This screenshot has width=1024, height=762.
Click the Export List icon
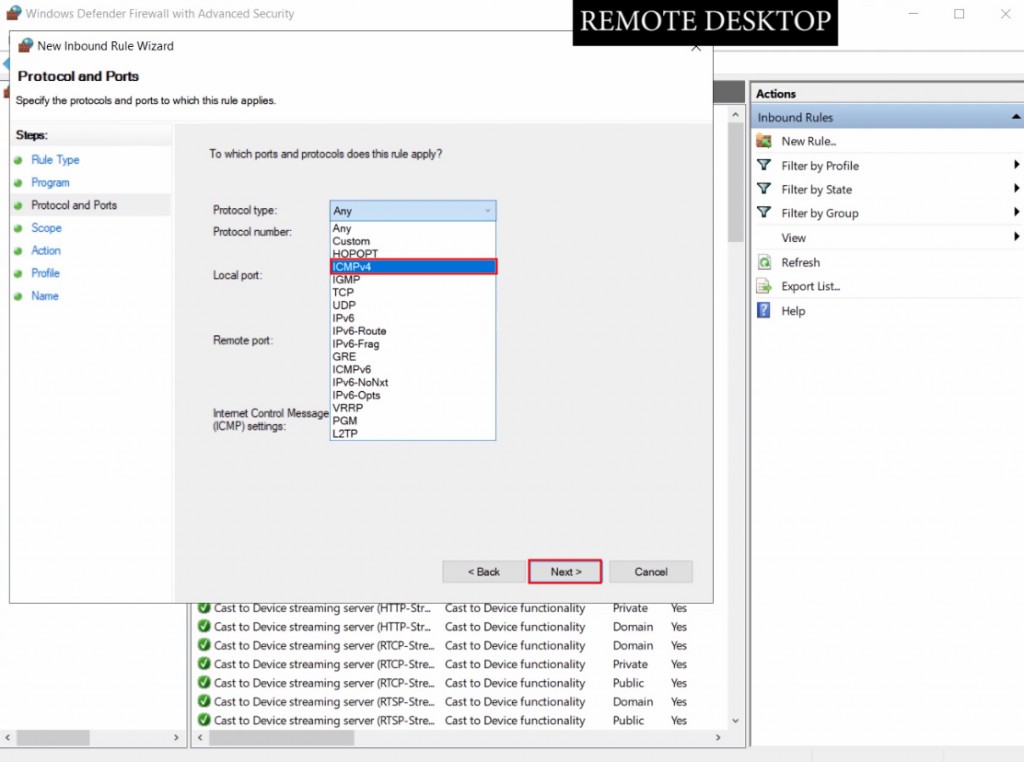coord(764,286)
